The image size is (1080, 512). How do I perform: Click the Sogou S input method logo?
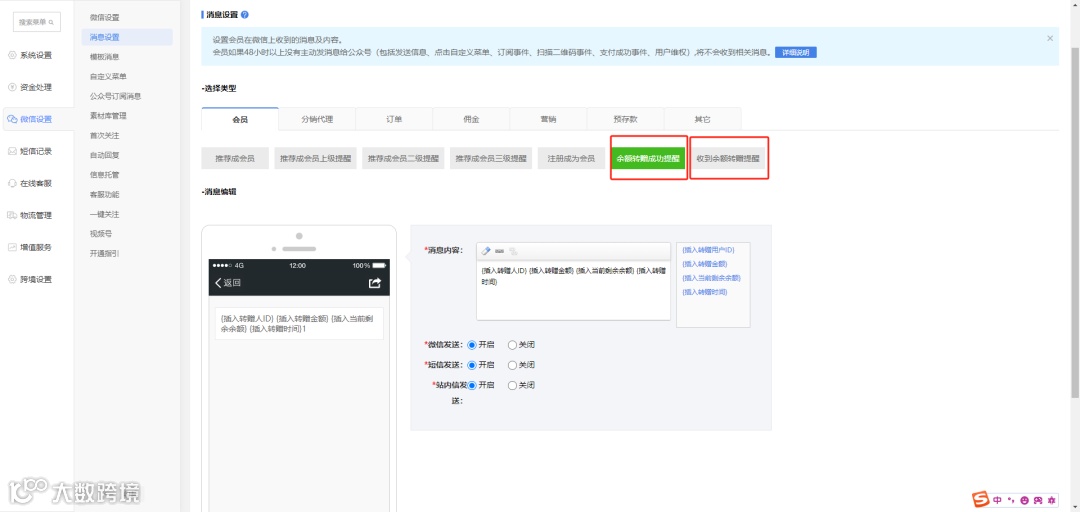click(x=980, y=499)
